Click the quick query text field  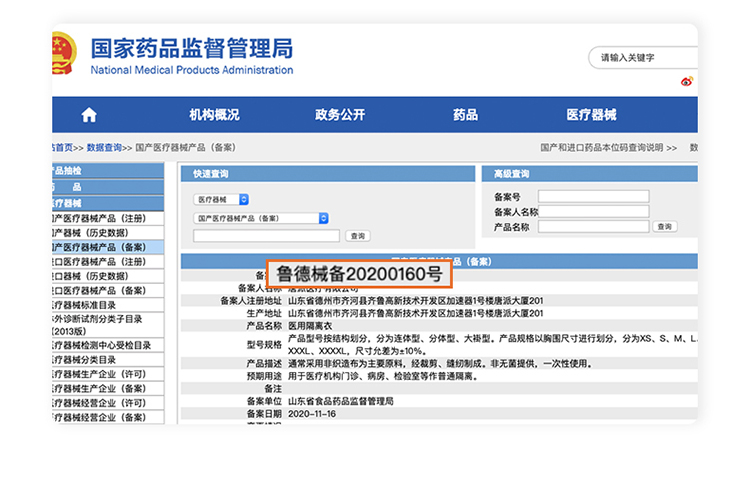[x=266, y=236]
